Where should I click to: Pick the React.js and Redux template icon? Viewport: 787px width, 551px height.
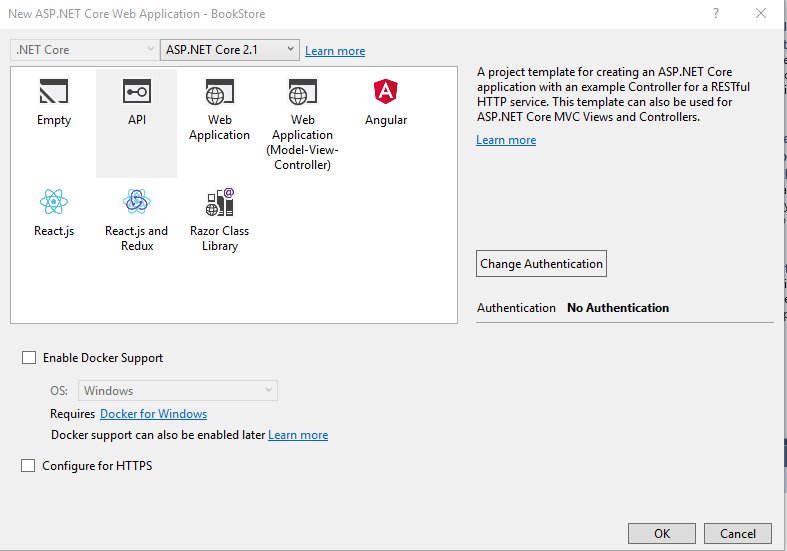click(137, 202)
